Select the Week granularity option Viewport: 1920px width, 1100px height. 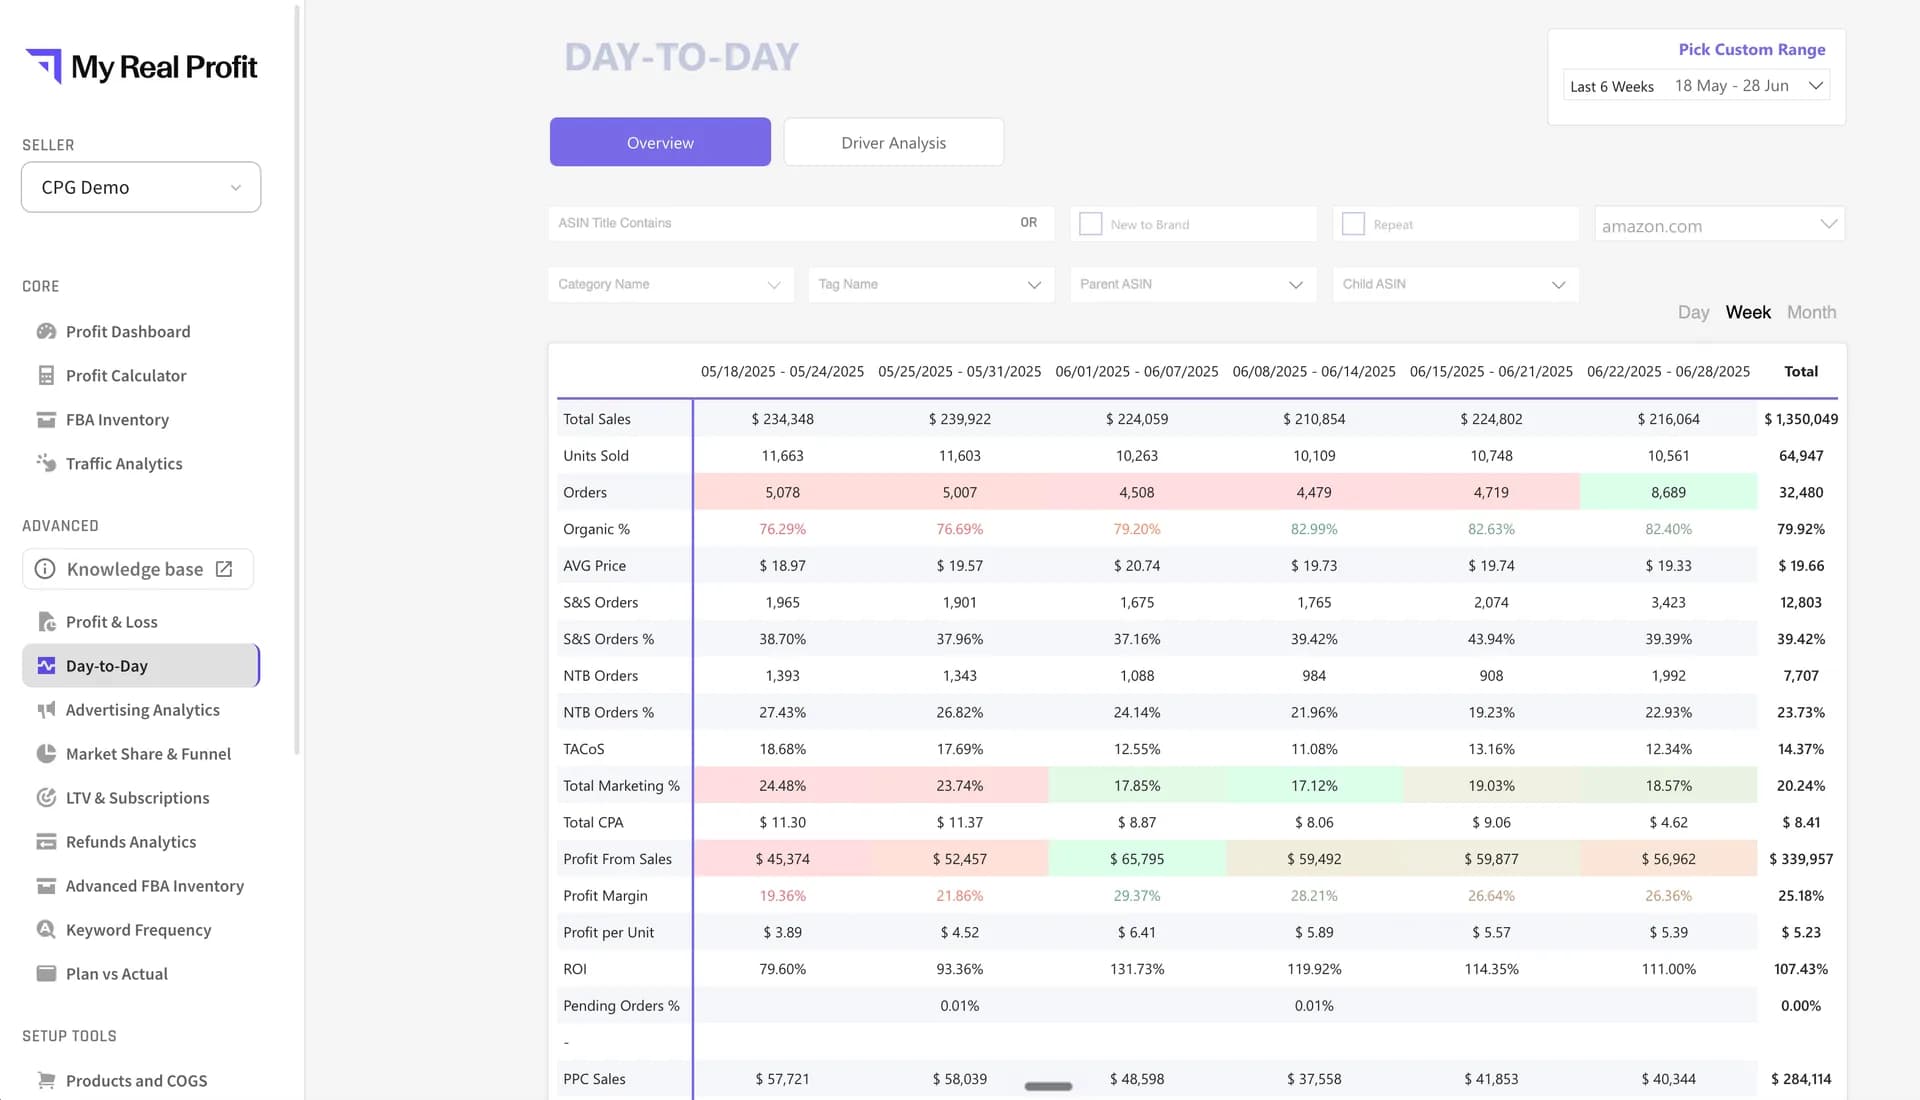[1748, 312]
